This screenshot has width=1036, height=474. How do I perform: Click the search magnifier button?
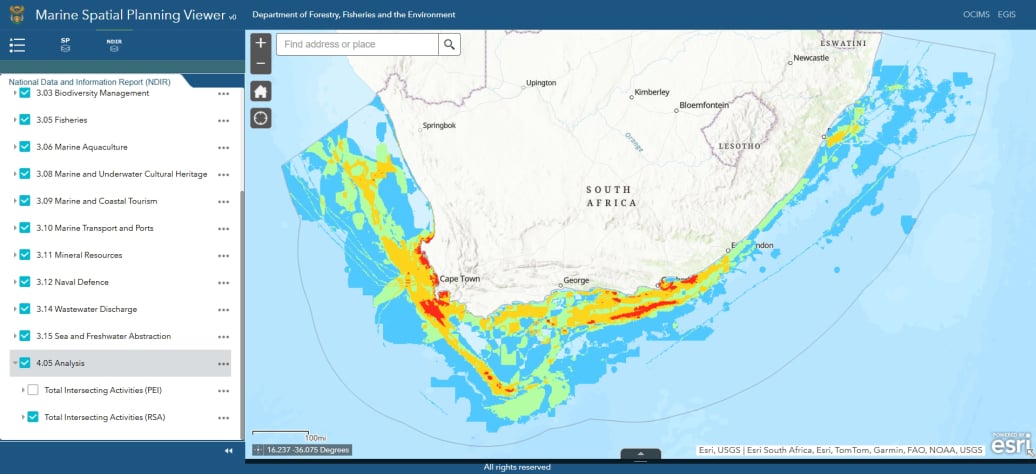pos(449,44)
